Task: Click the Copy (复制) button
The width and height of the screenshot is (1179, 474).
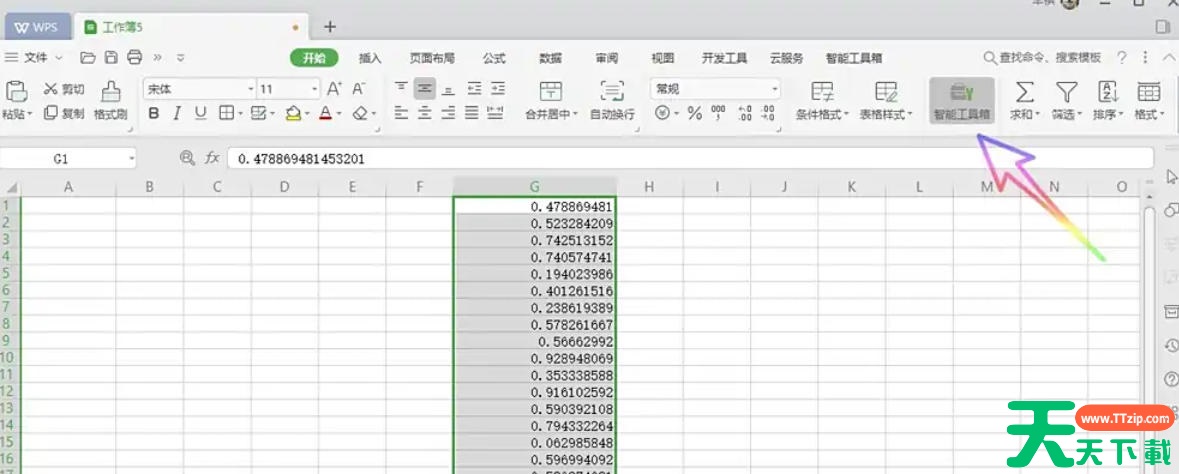Action: [64, 113]
